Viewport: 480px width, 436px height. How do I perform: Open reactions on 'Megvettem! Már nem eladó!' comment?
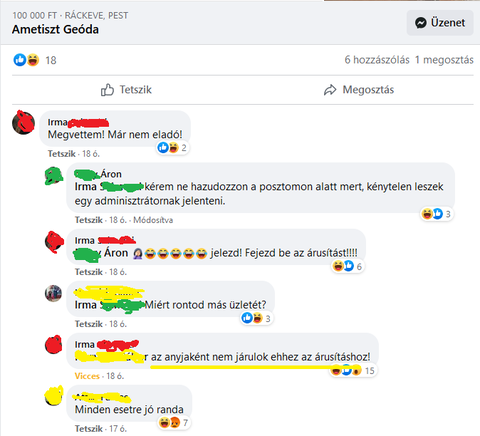(x=173, y=148)
